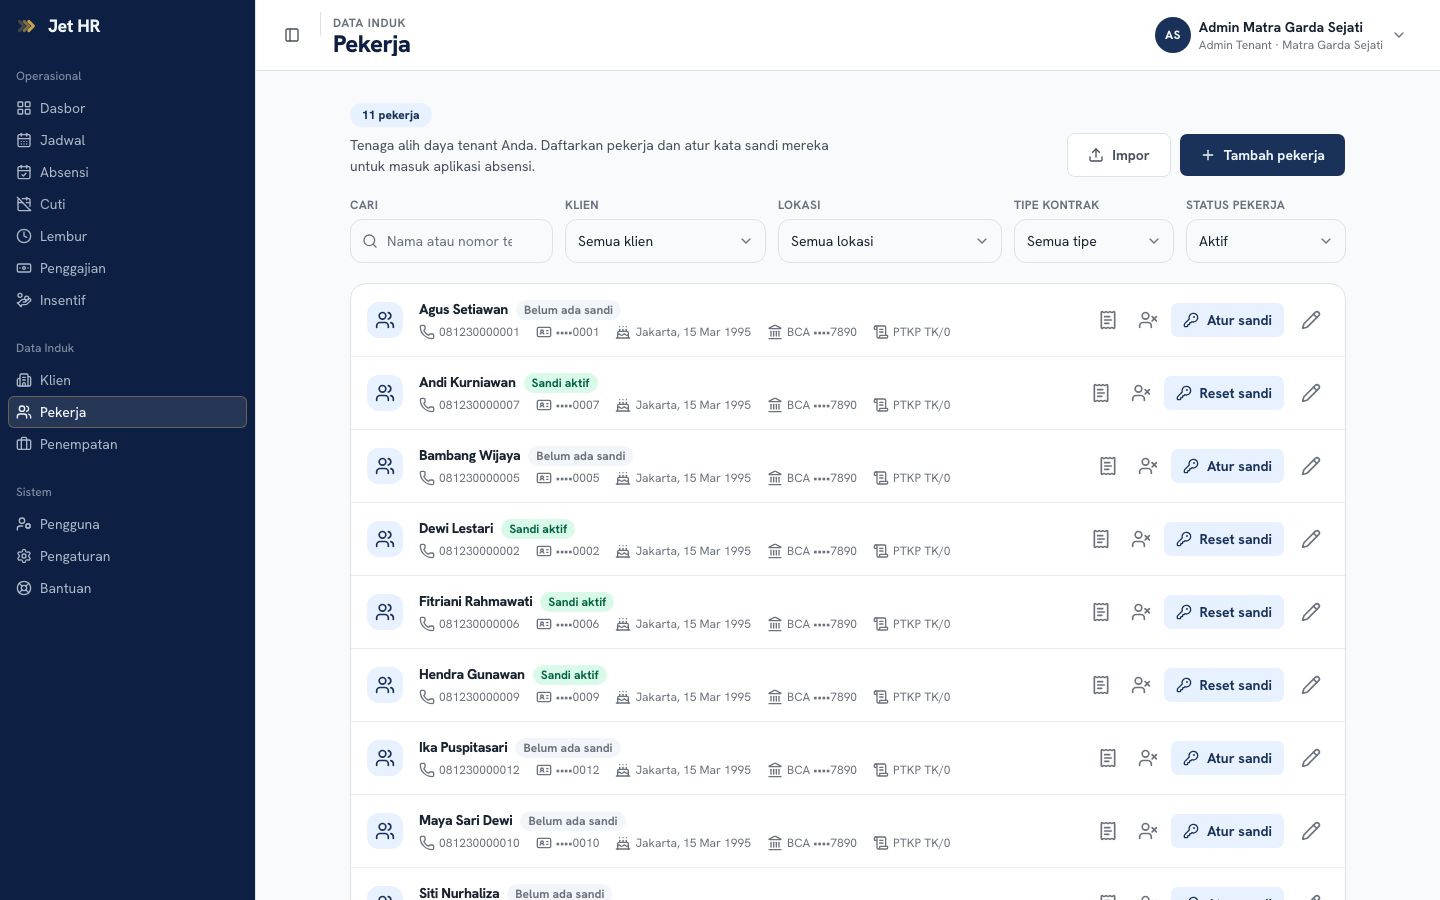Edit Agus Setiawan with pencil icon

1311,320
